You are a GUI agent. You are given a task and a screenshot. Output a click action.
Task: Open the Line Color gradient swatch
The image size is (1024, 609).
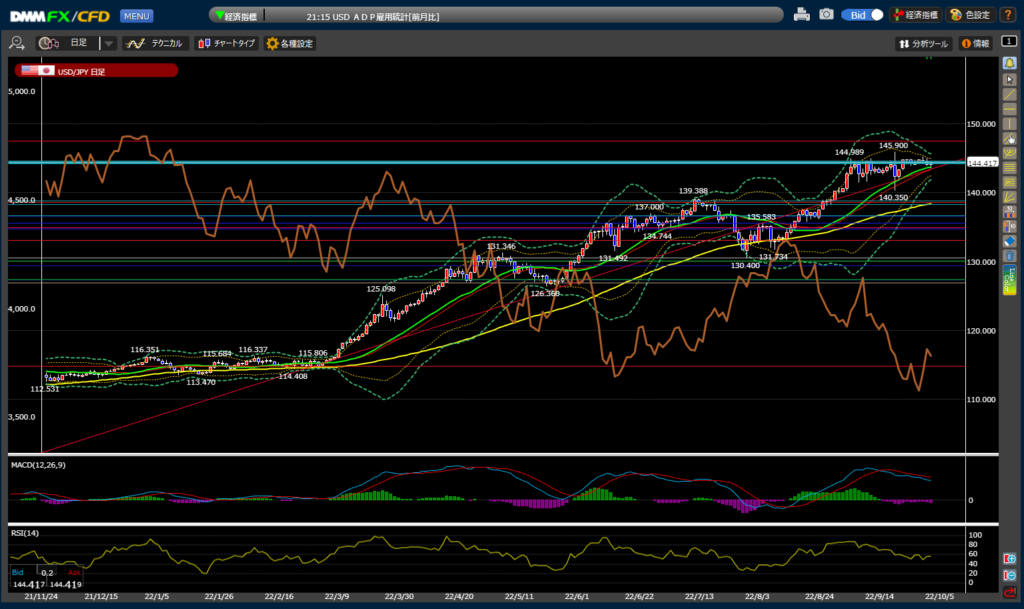(x=1010, y=280)
